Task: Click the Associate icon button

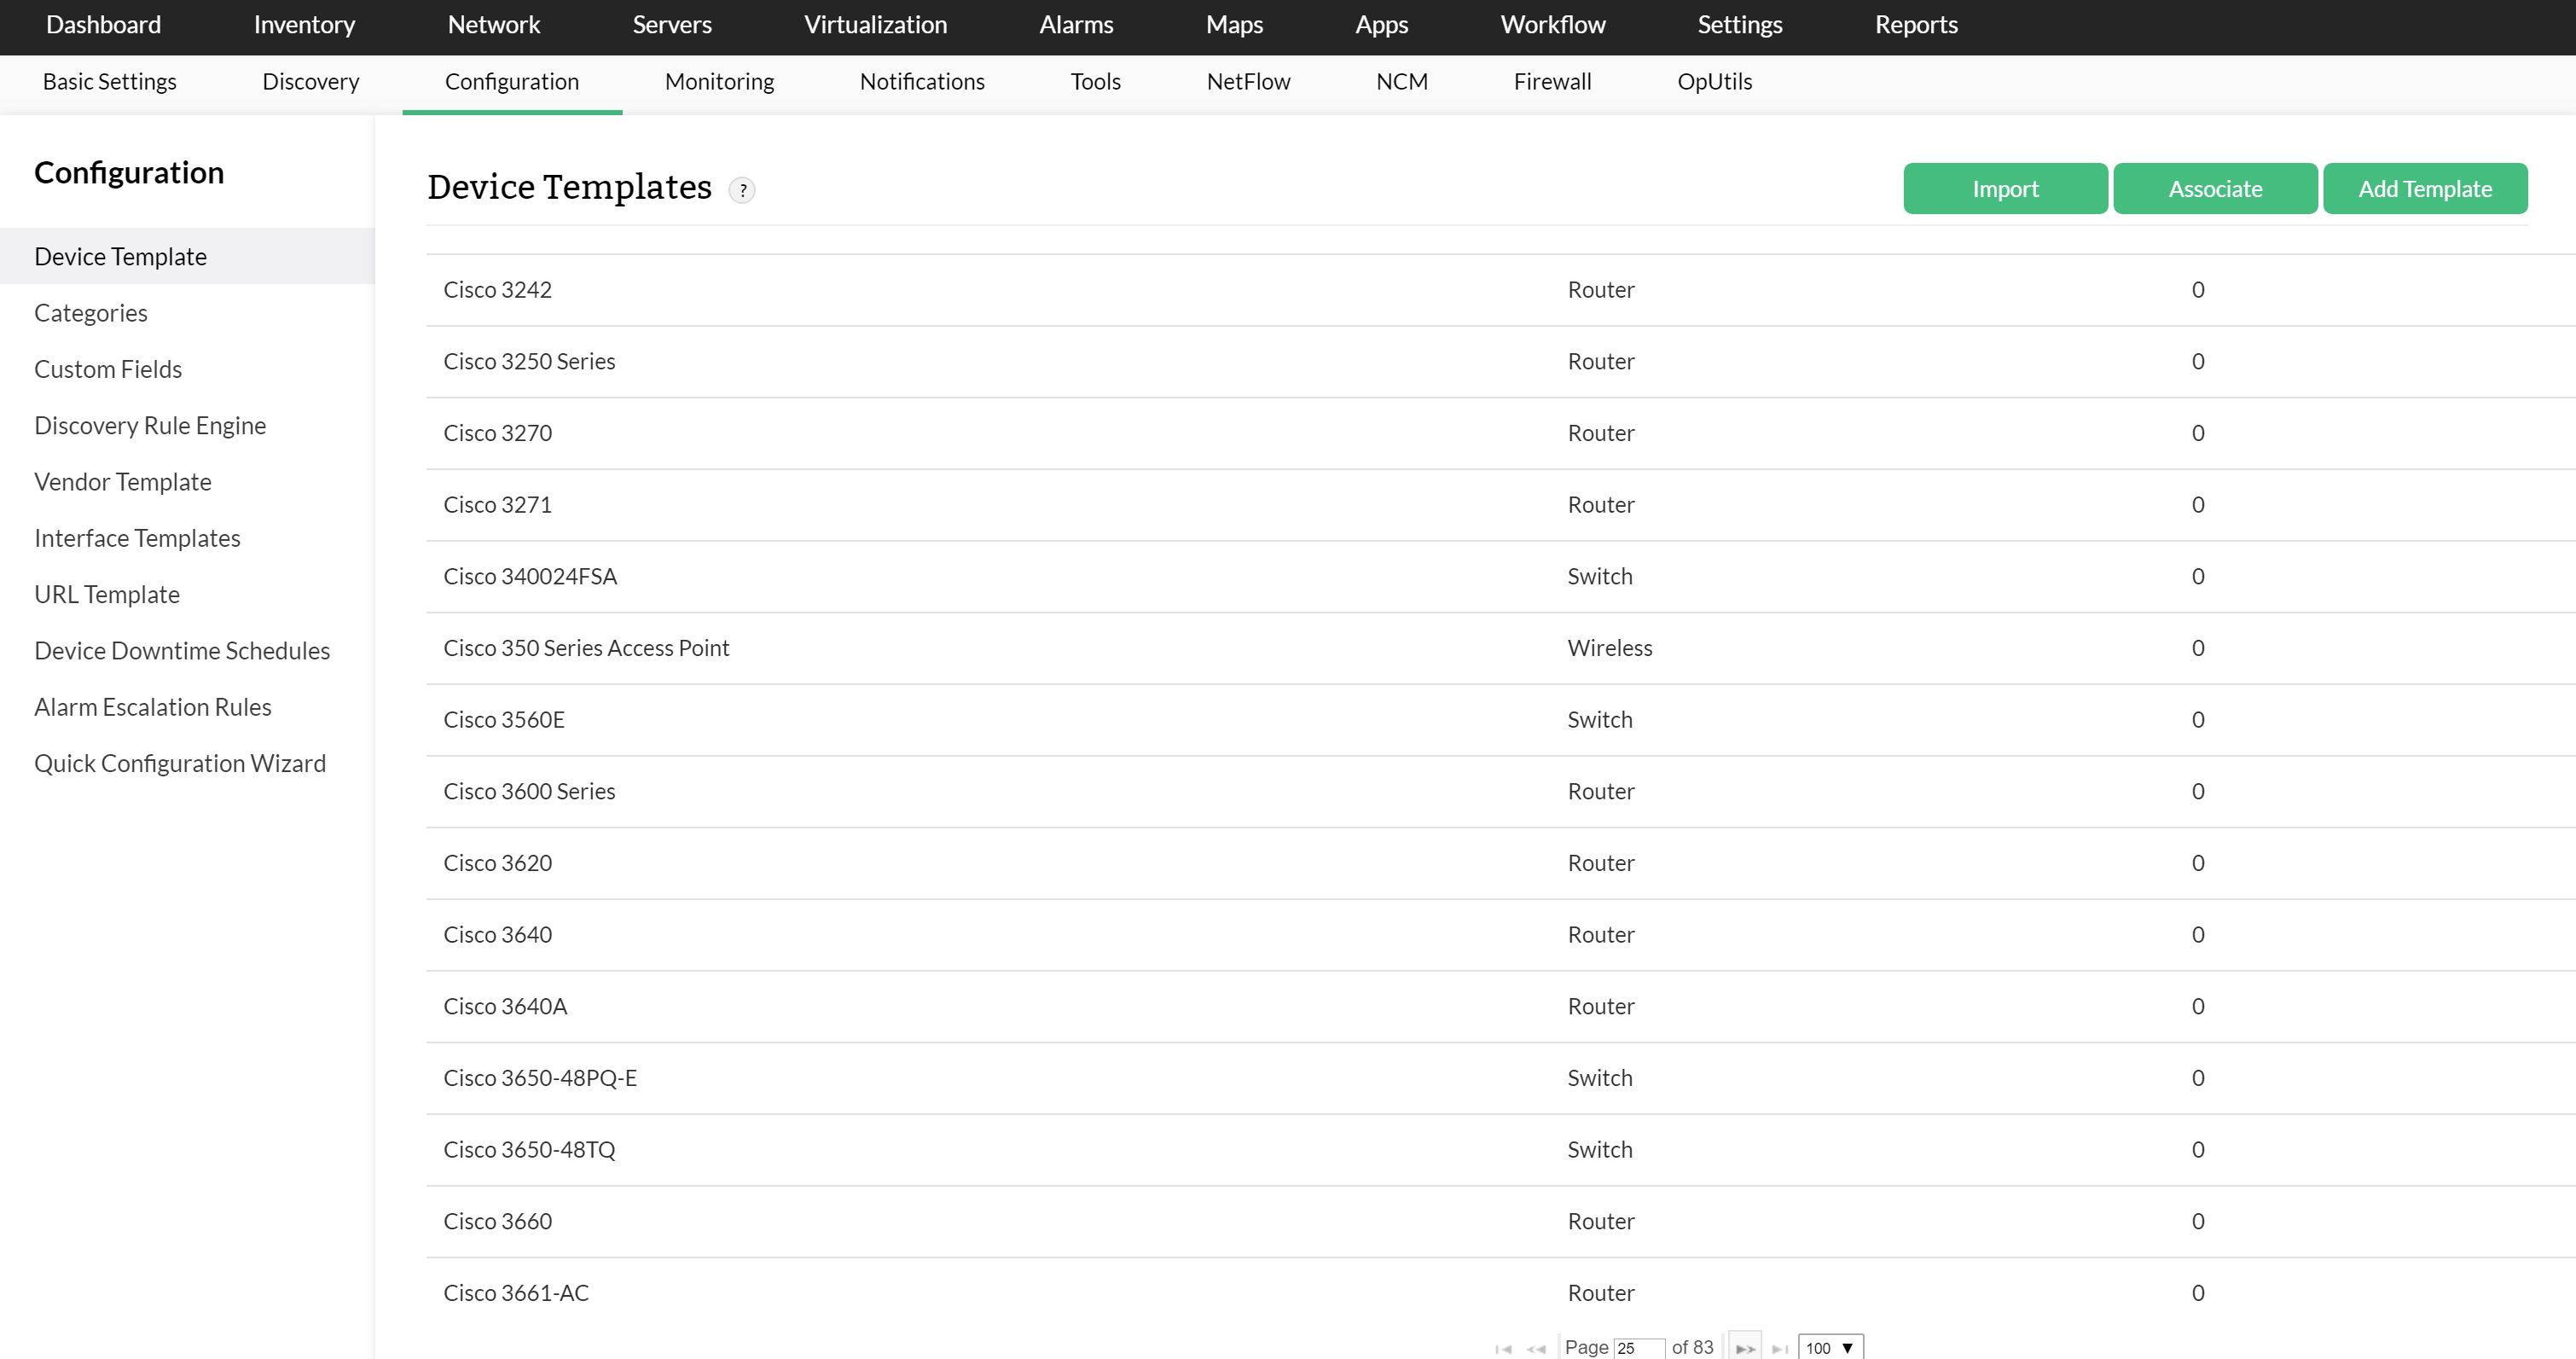Action: 2215,189
